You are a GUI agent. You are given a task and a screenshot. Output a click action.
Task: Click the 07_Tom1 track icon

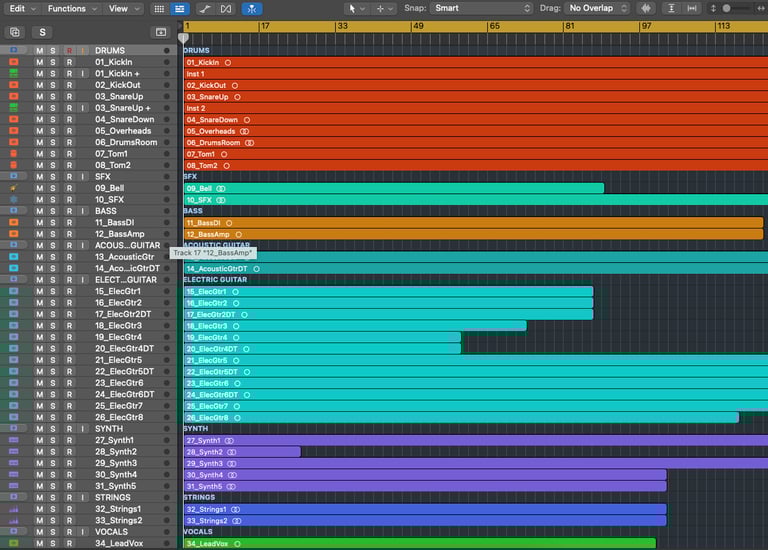pyautogui.click(x=14, y=154)
